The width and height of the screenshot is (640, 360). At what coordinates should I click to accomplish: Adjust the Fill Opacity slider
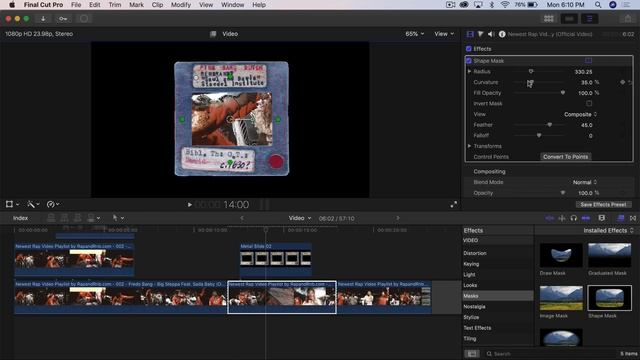click(x=539, y=93)
